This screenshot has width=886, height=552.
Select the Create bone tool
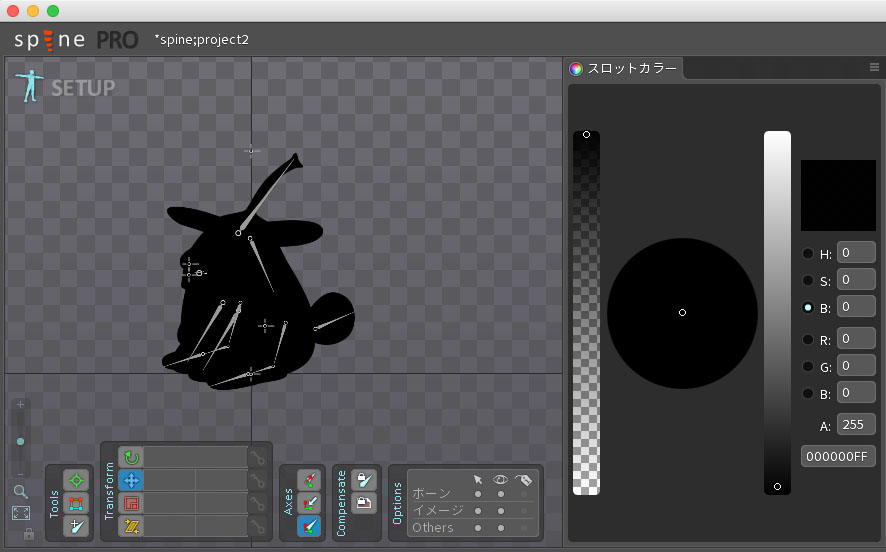click(x=76, y=527)
